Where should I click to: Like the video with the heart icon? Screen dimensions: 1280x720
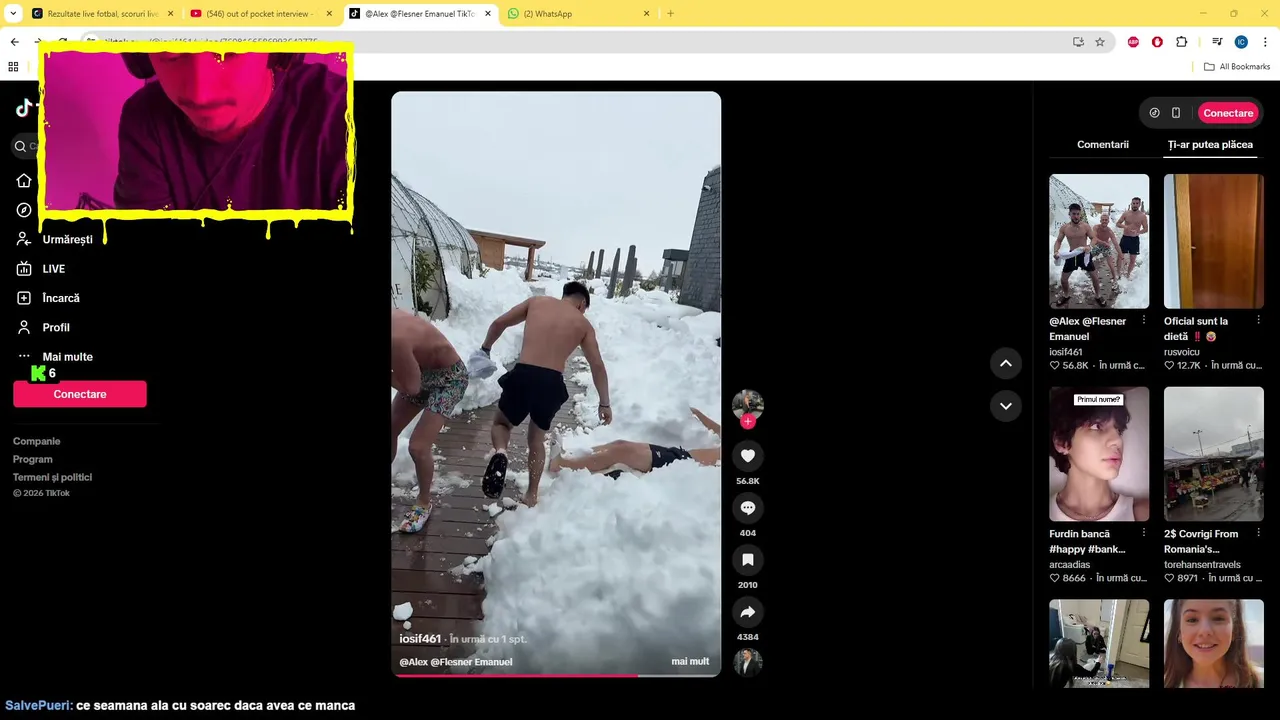coord(747,456)
